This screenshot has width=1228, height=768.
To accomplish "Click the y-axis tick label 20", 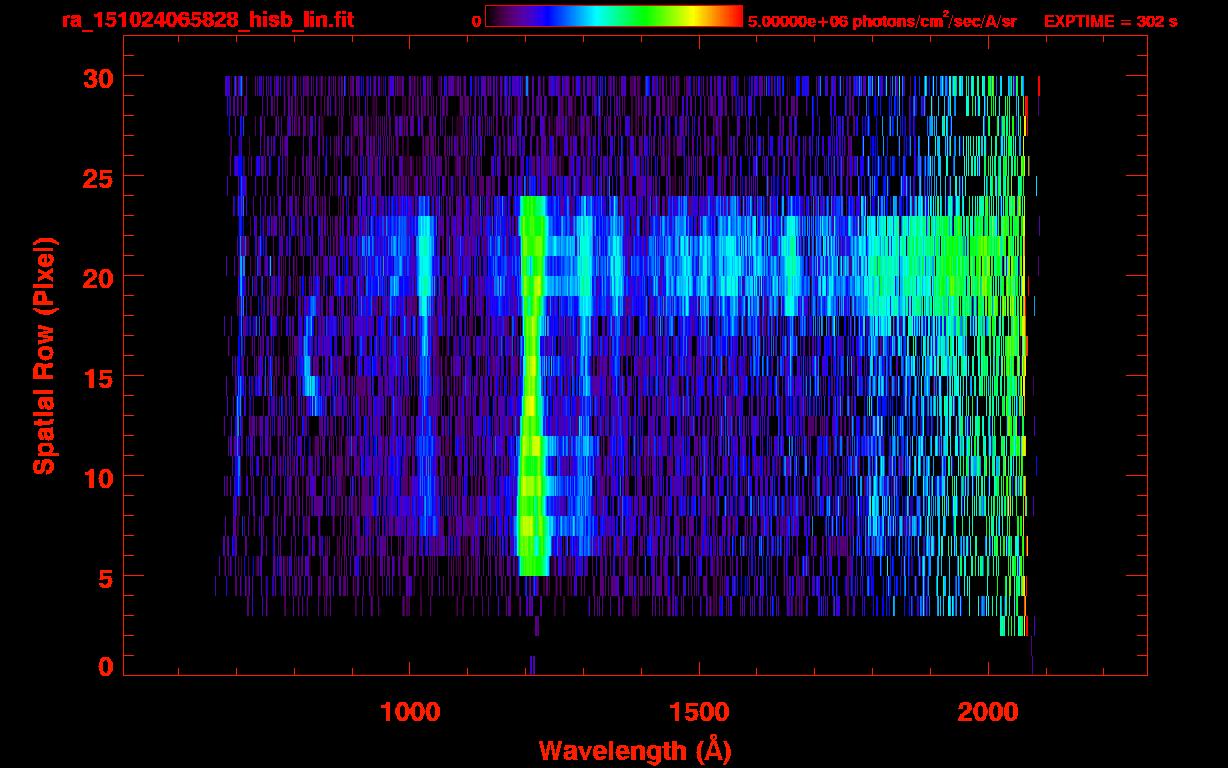I will click(96, 276).
